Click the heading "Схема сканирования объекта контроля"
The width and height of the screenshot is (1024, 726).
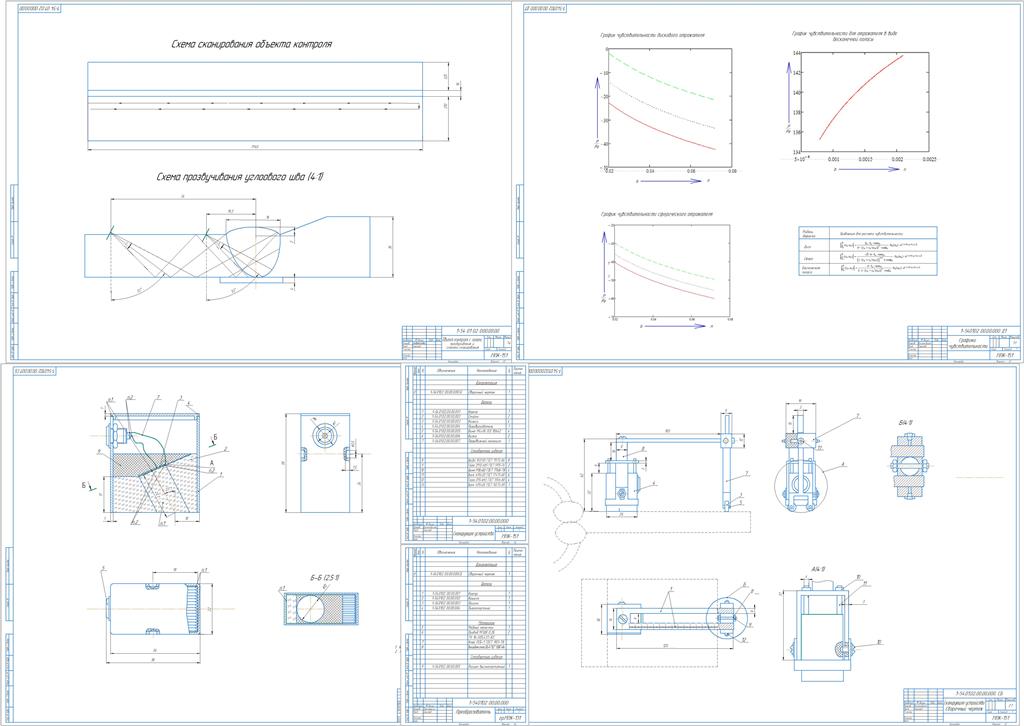click(251, 44)
